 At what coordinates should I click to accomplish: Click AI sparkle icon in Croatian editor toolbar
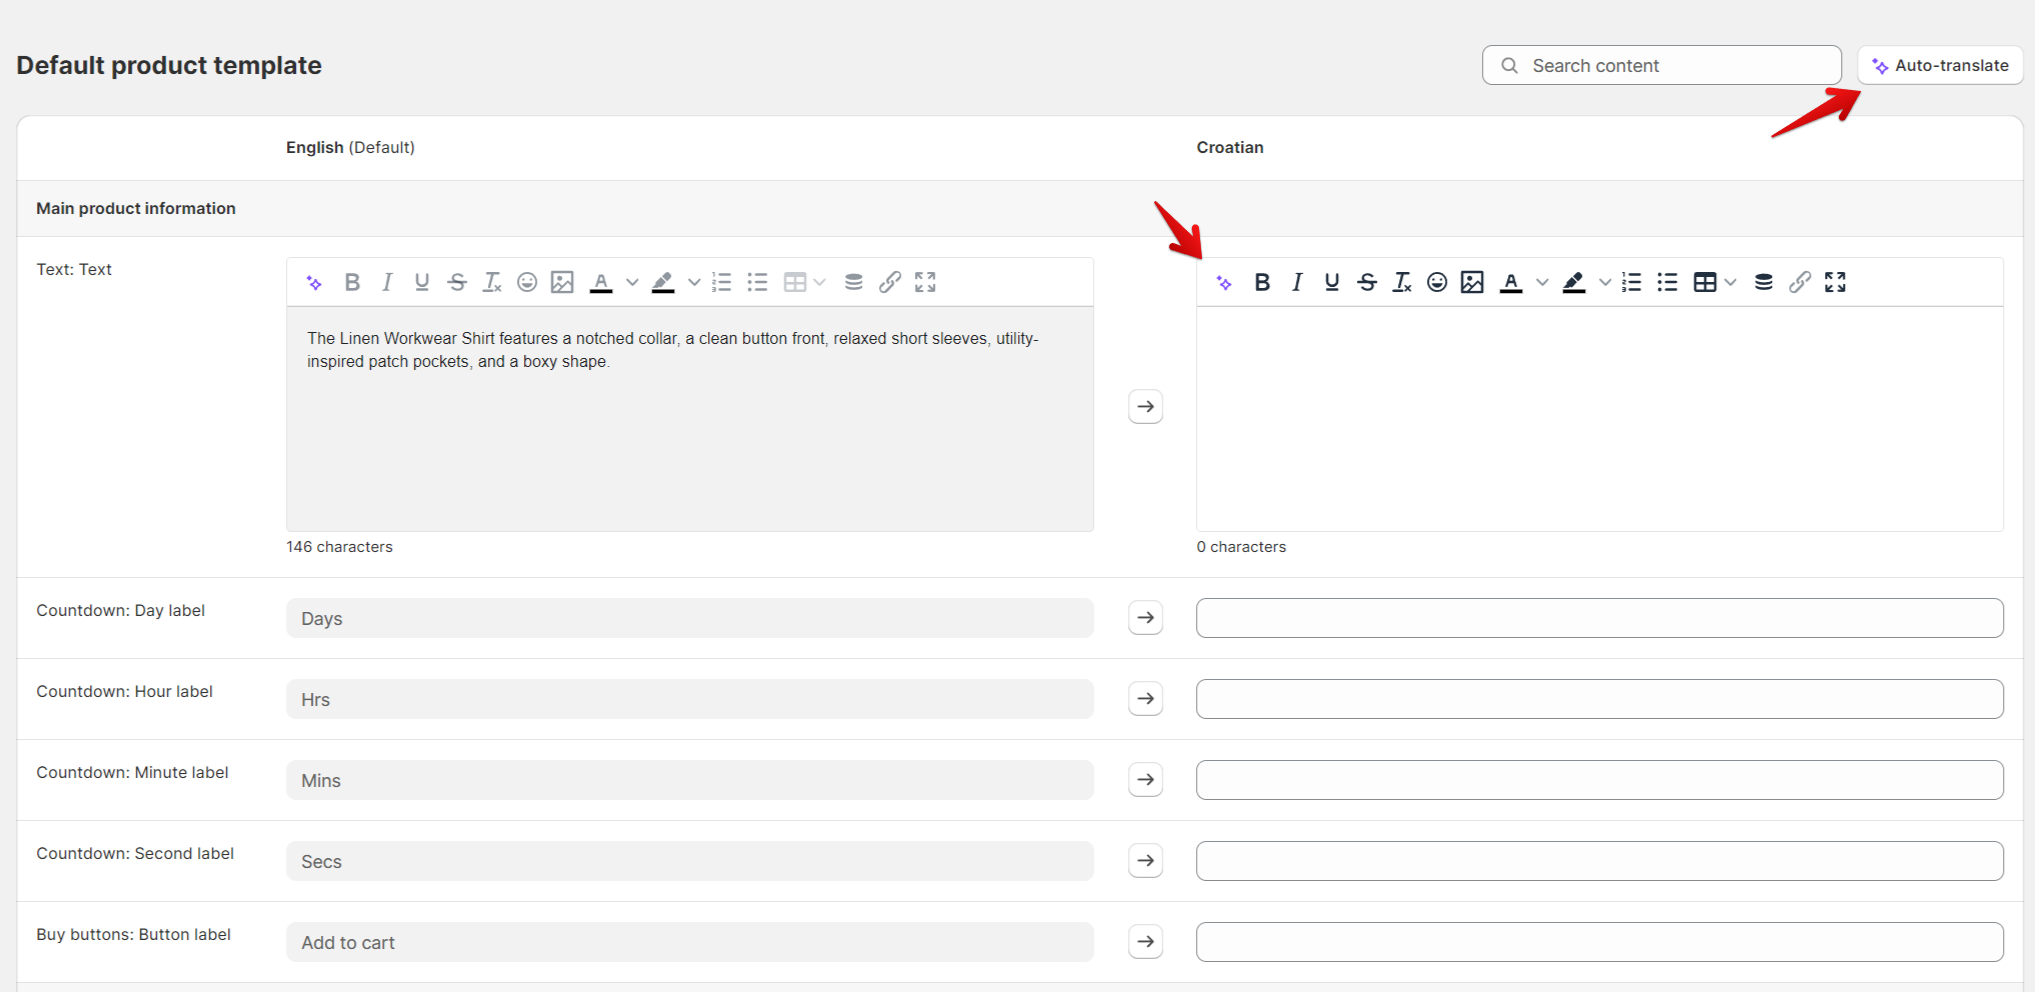pos(1224,283)
